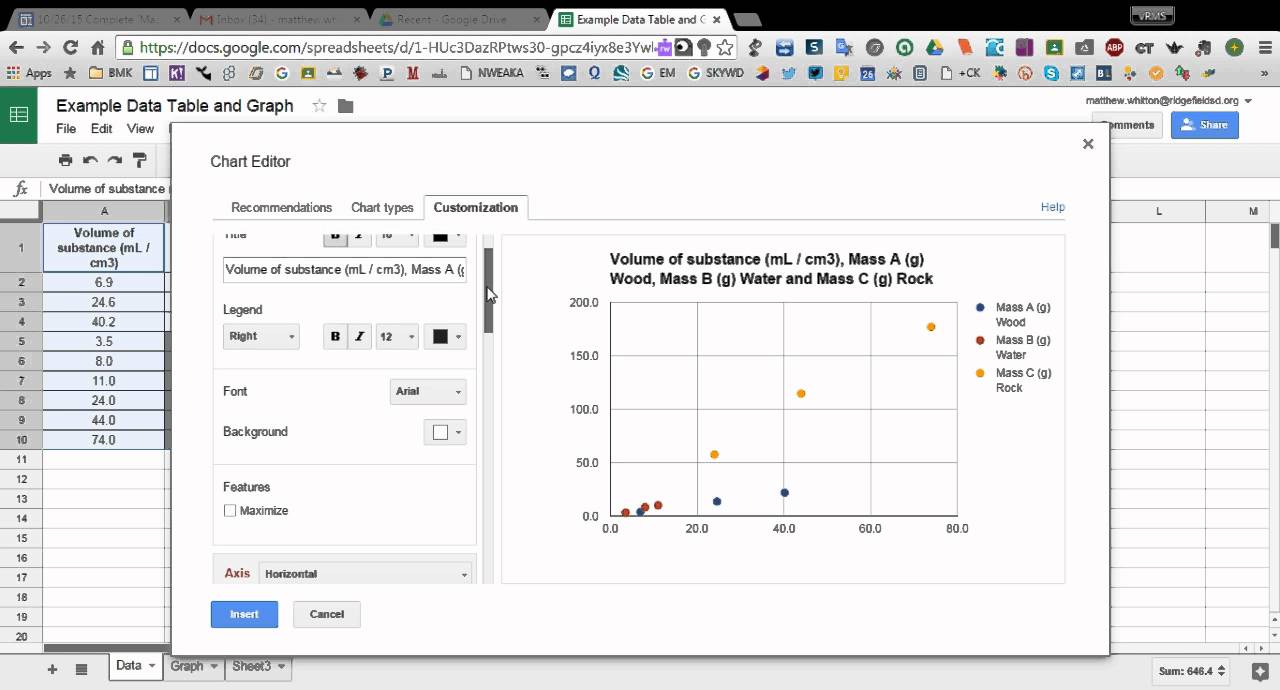The image size is (1280, 690).
Task: Select the Customization tab
Action: [476, 208]
